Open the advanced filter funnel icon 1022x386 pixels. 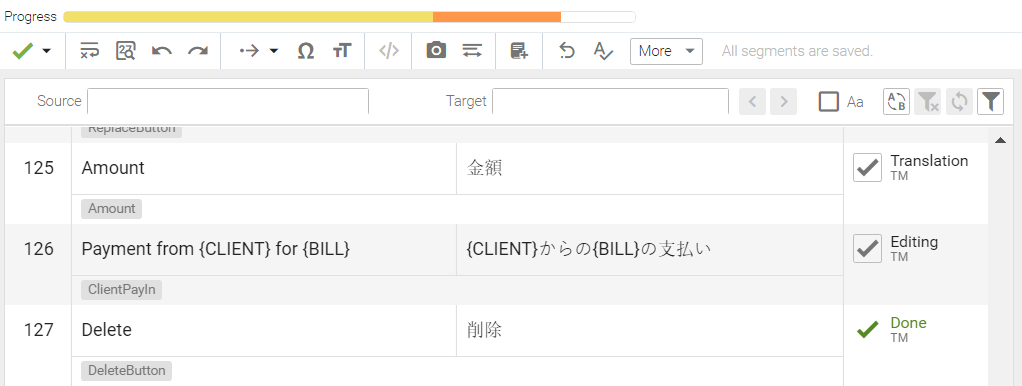tap(990, 102)
